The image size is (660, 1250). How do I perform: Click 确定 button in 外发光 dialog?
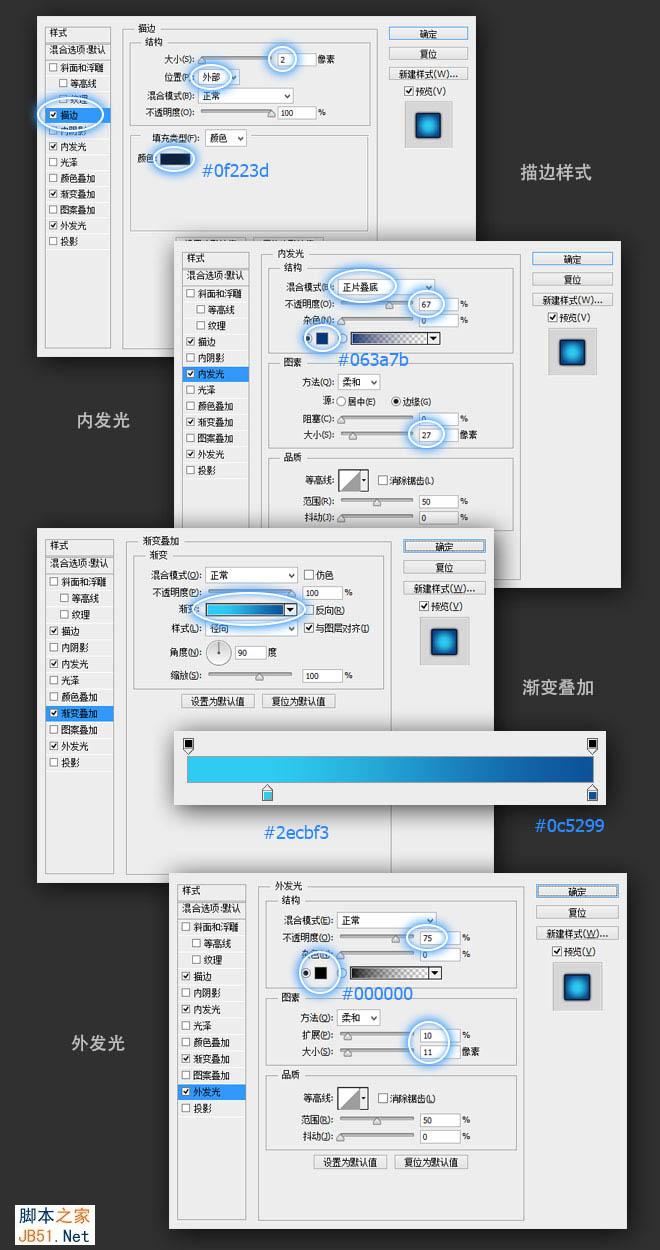click(x=577, y=892)
